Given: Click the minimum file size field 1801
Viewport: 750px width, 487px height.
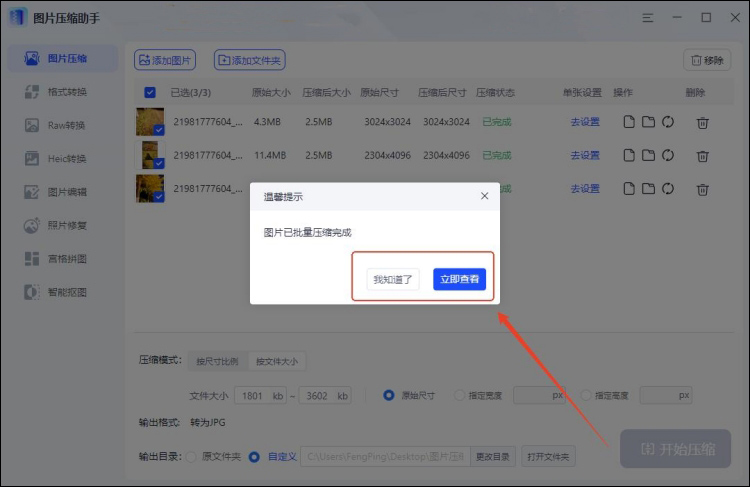Looking at the screenshot, I should point(261,396).
